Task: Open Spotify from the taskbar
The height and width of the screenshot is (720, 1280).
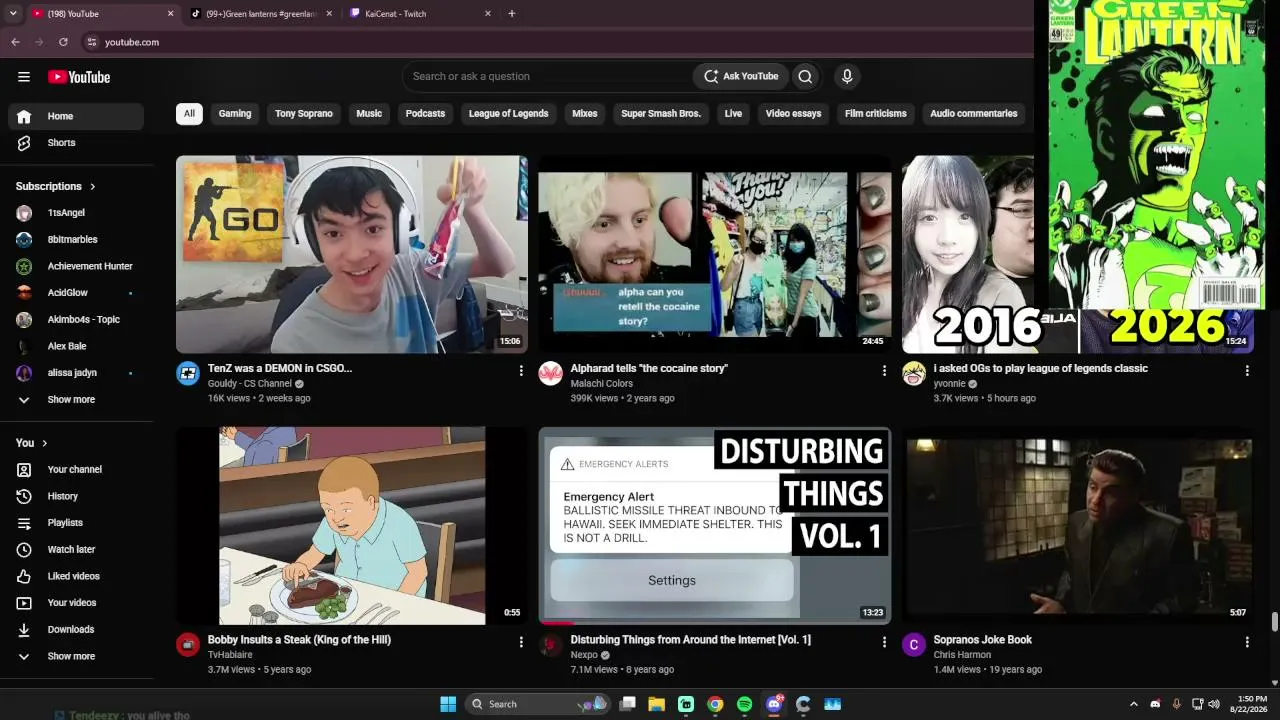Action: pyautogui.click(x=745, y=704)
